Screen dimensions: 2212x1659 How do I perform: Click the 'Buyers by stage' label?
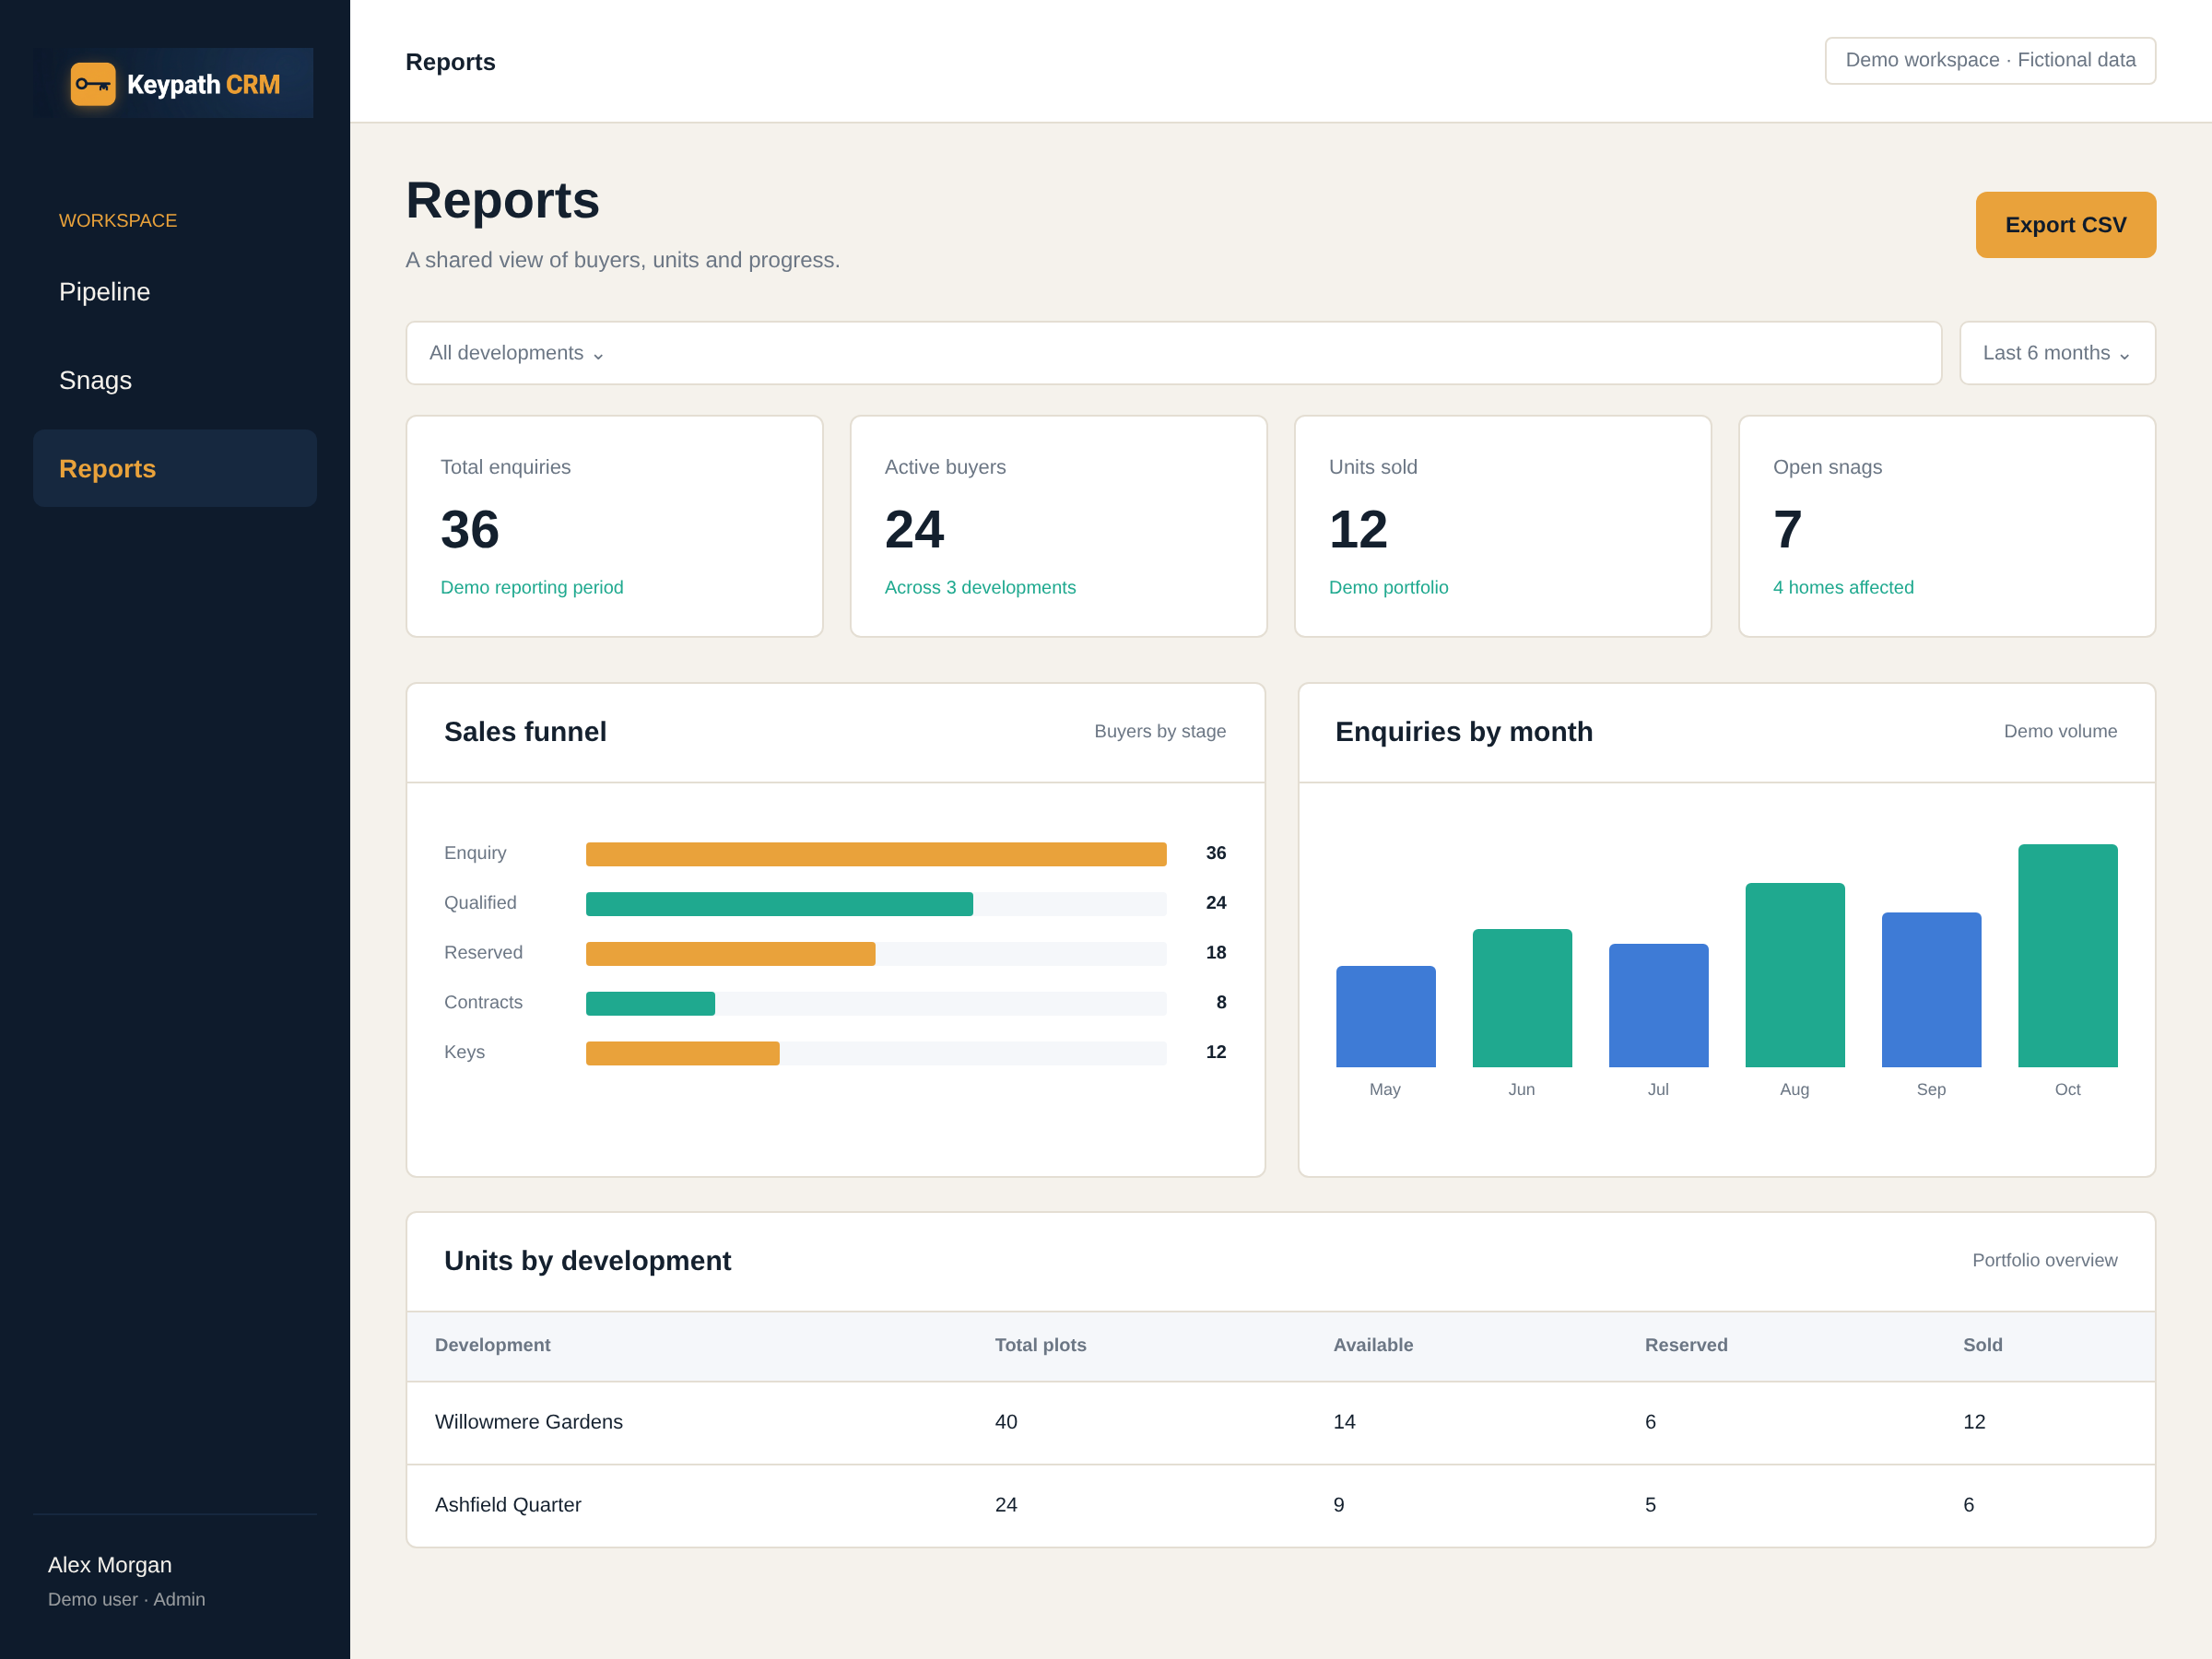pos(1159,731)
